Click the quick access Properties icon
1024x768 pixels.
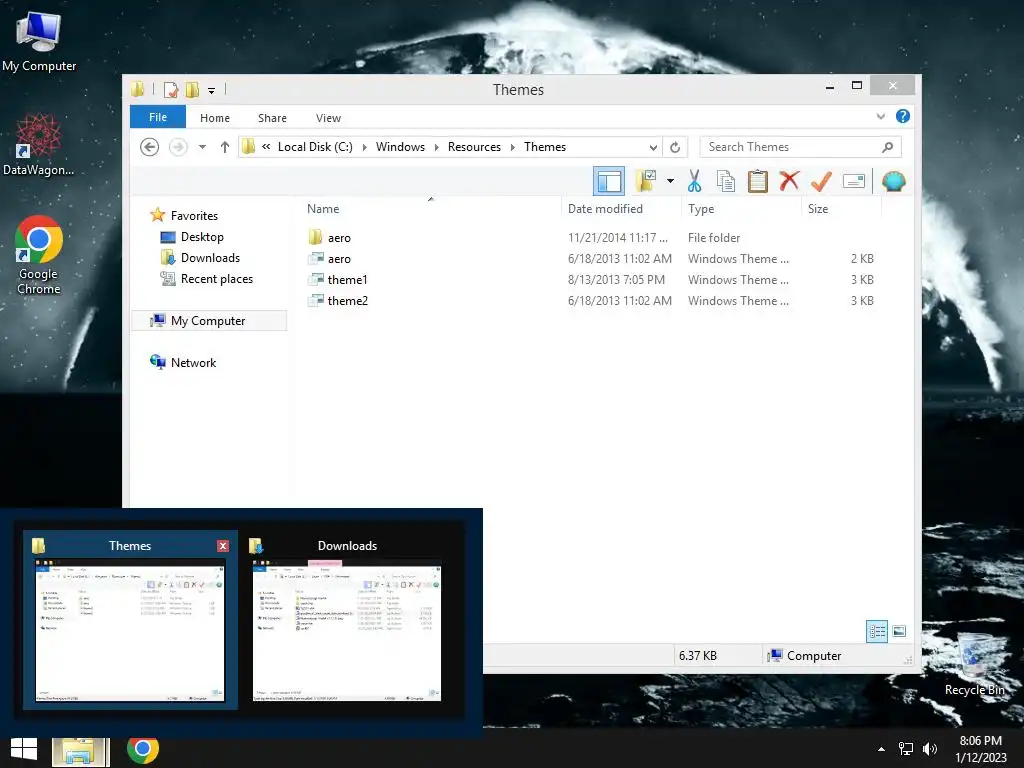tap(170, 89)
